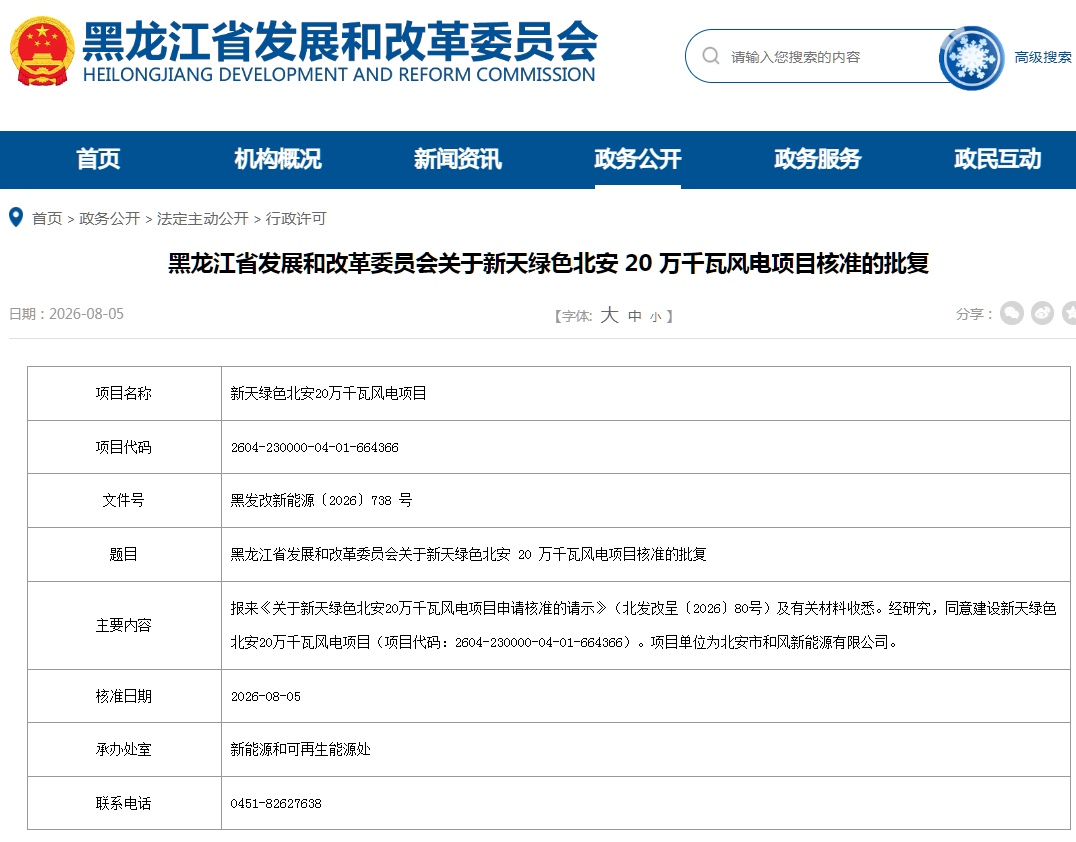
Task: Click the article headline about 北安风电项目
Action: point(548,264)
